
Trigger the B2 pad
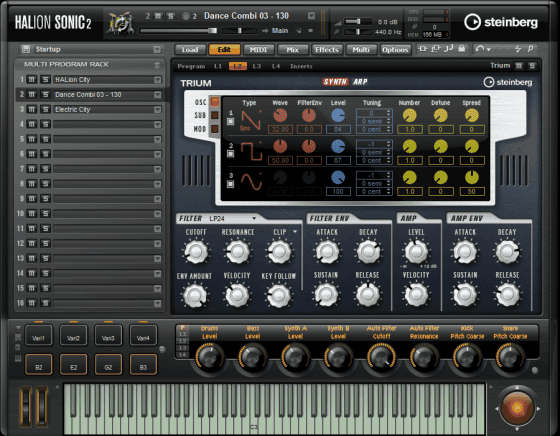[x=39, y=365]
